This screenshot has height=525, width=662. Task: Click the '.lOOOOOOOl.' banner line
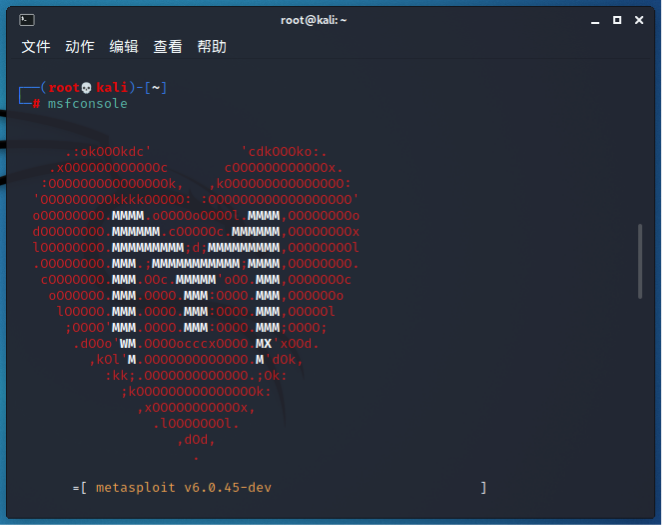tap(196, 423)
